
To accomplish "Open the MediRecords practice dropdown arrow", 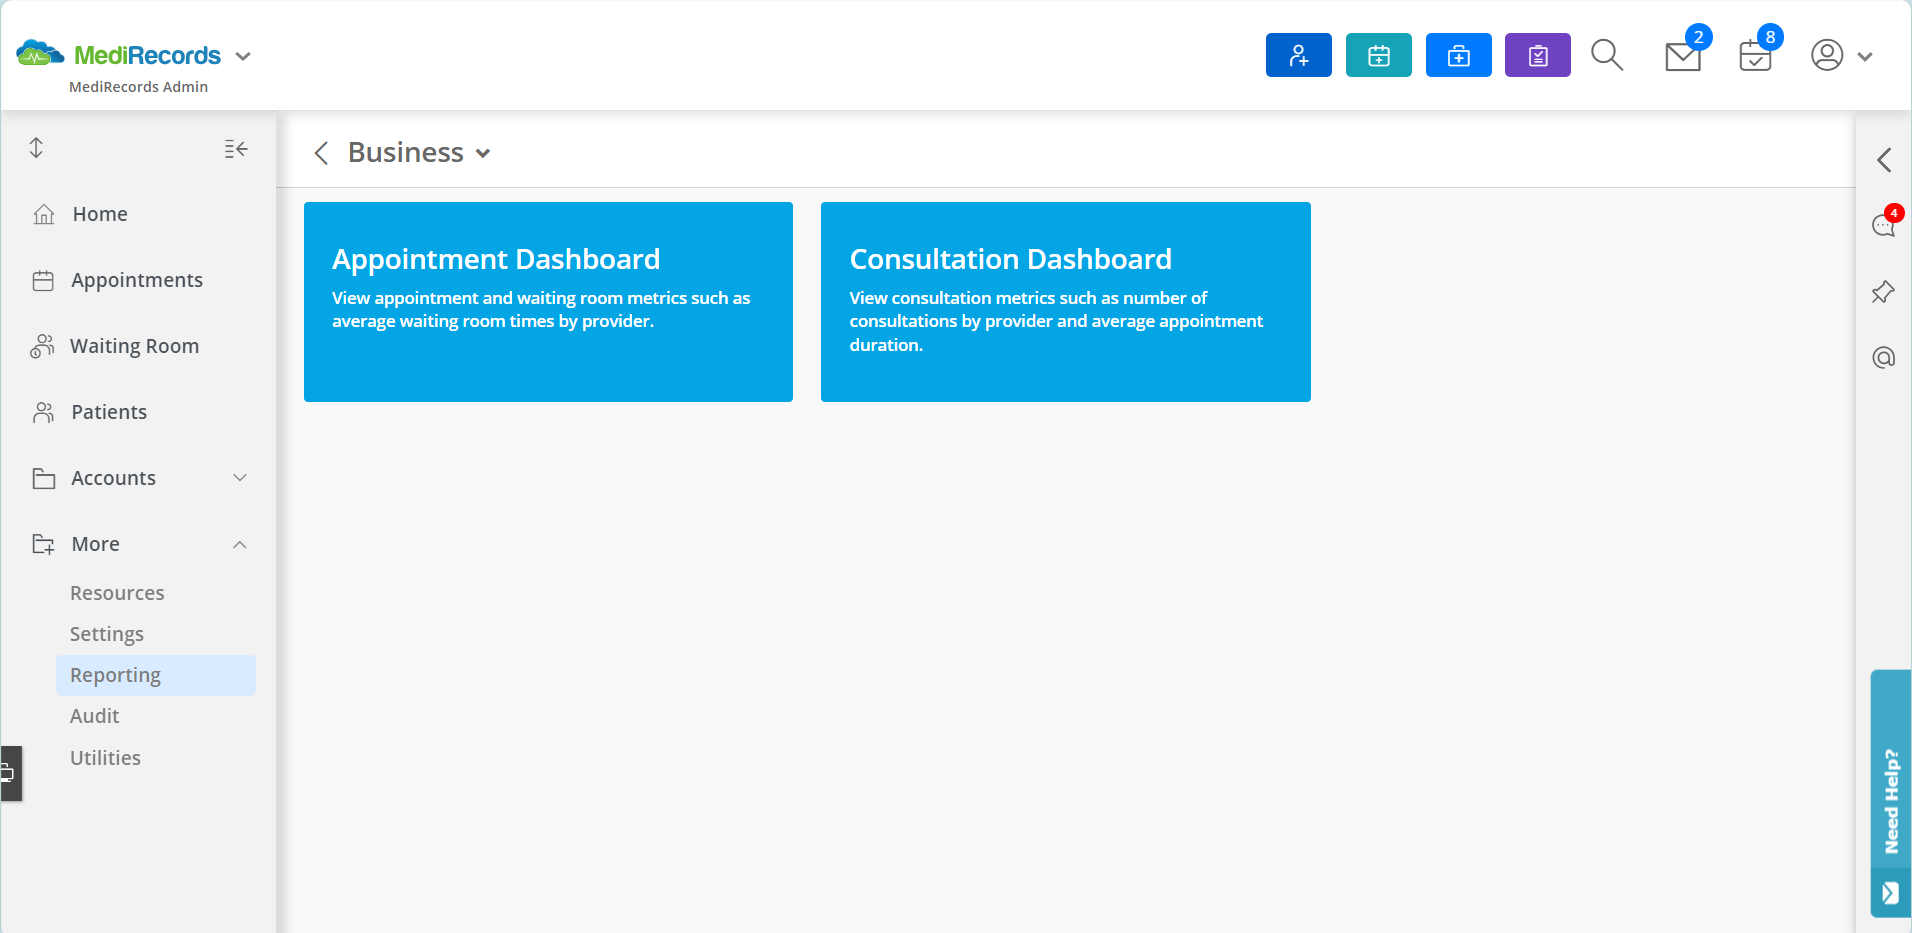I will [243, 56].
